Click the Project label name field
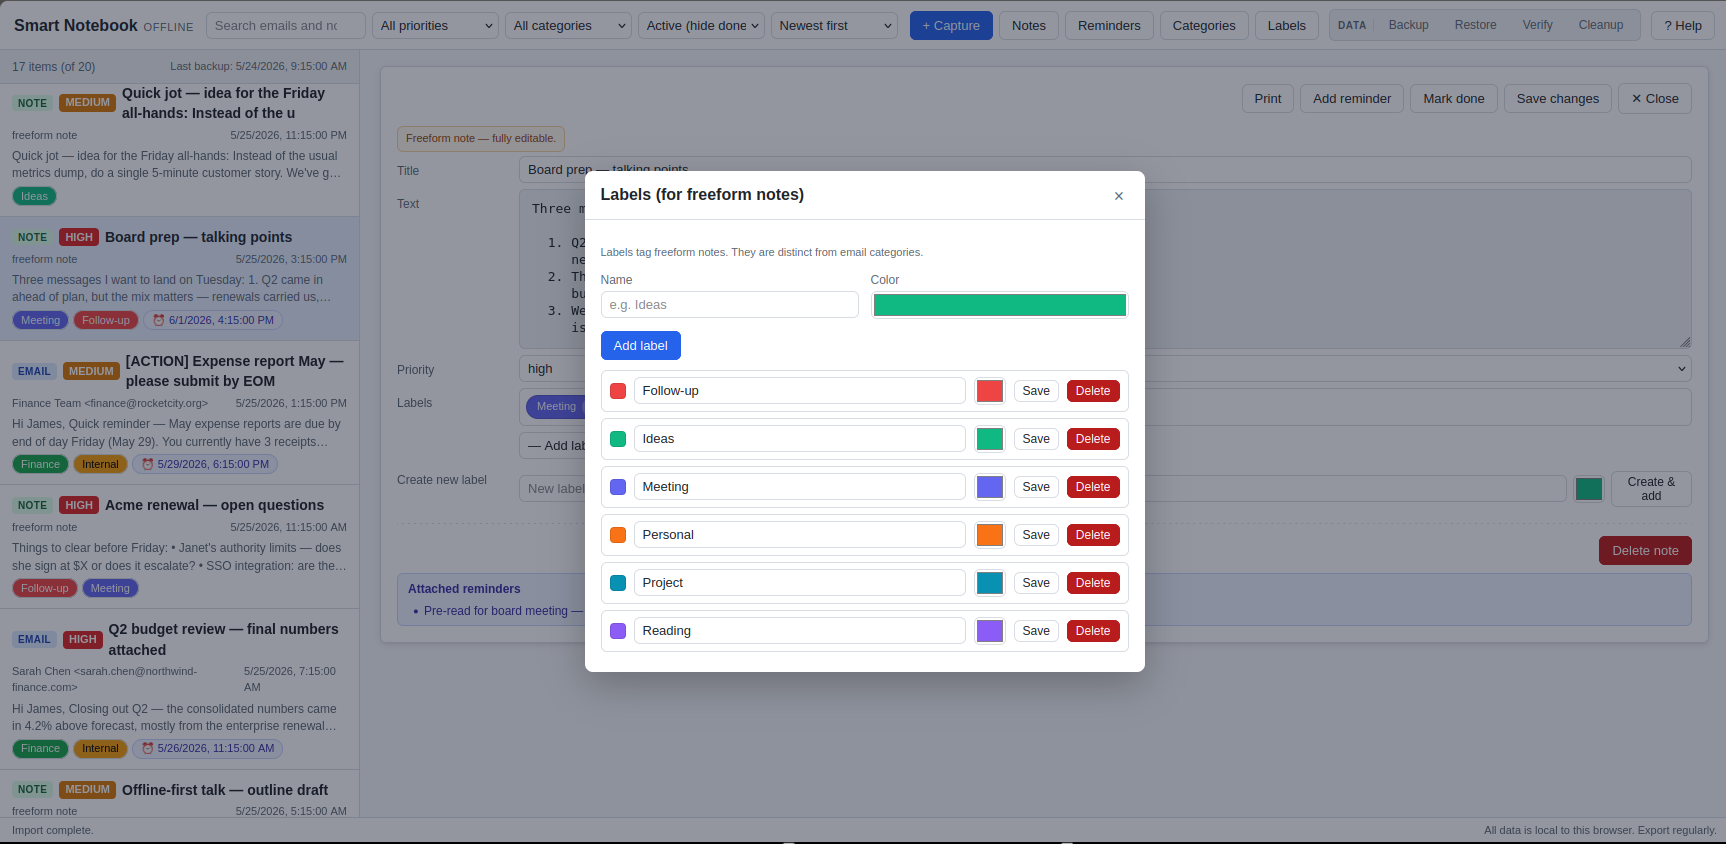The image size is (1726, 844). pos(799,583)
